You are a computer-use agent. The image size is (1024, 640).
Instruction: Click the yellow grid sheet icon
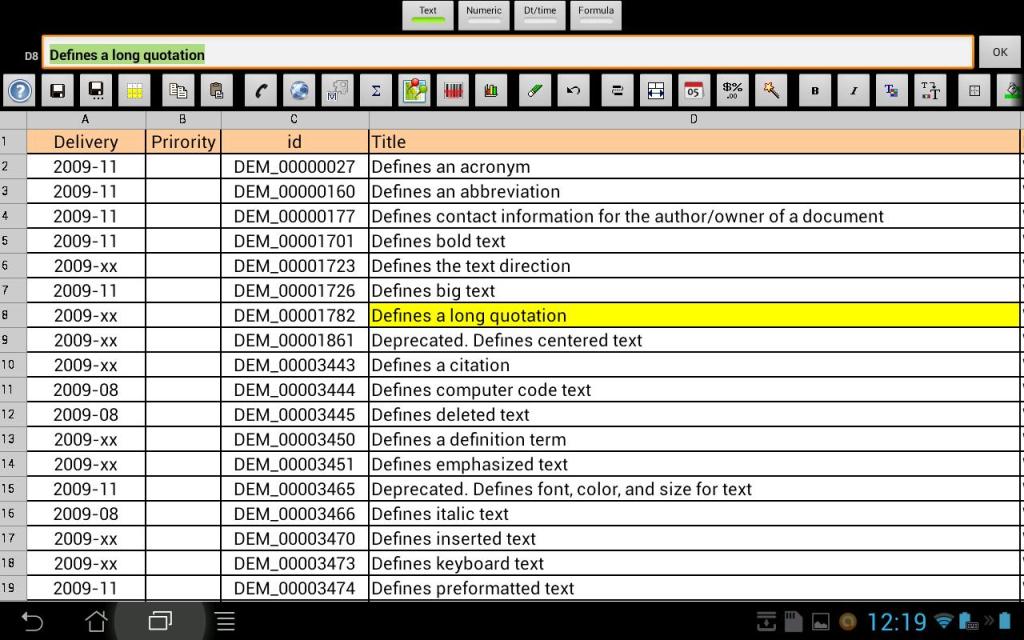pos(135,91)
